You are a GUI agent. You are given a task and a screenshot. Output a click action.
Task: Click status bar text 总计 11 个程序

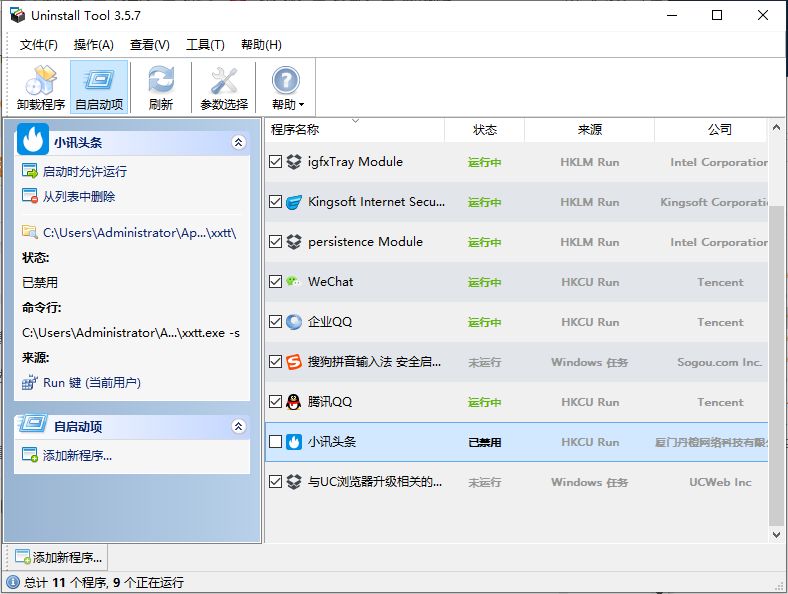65,582
